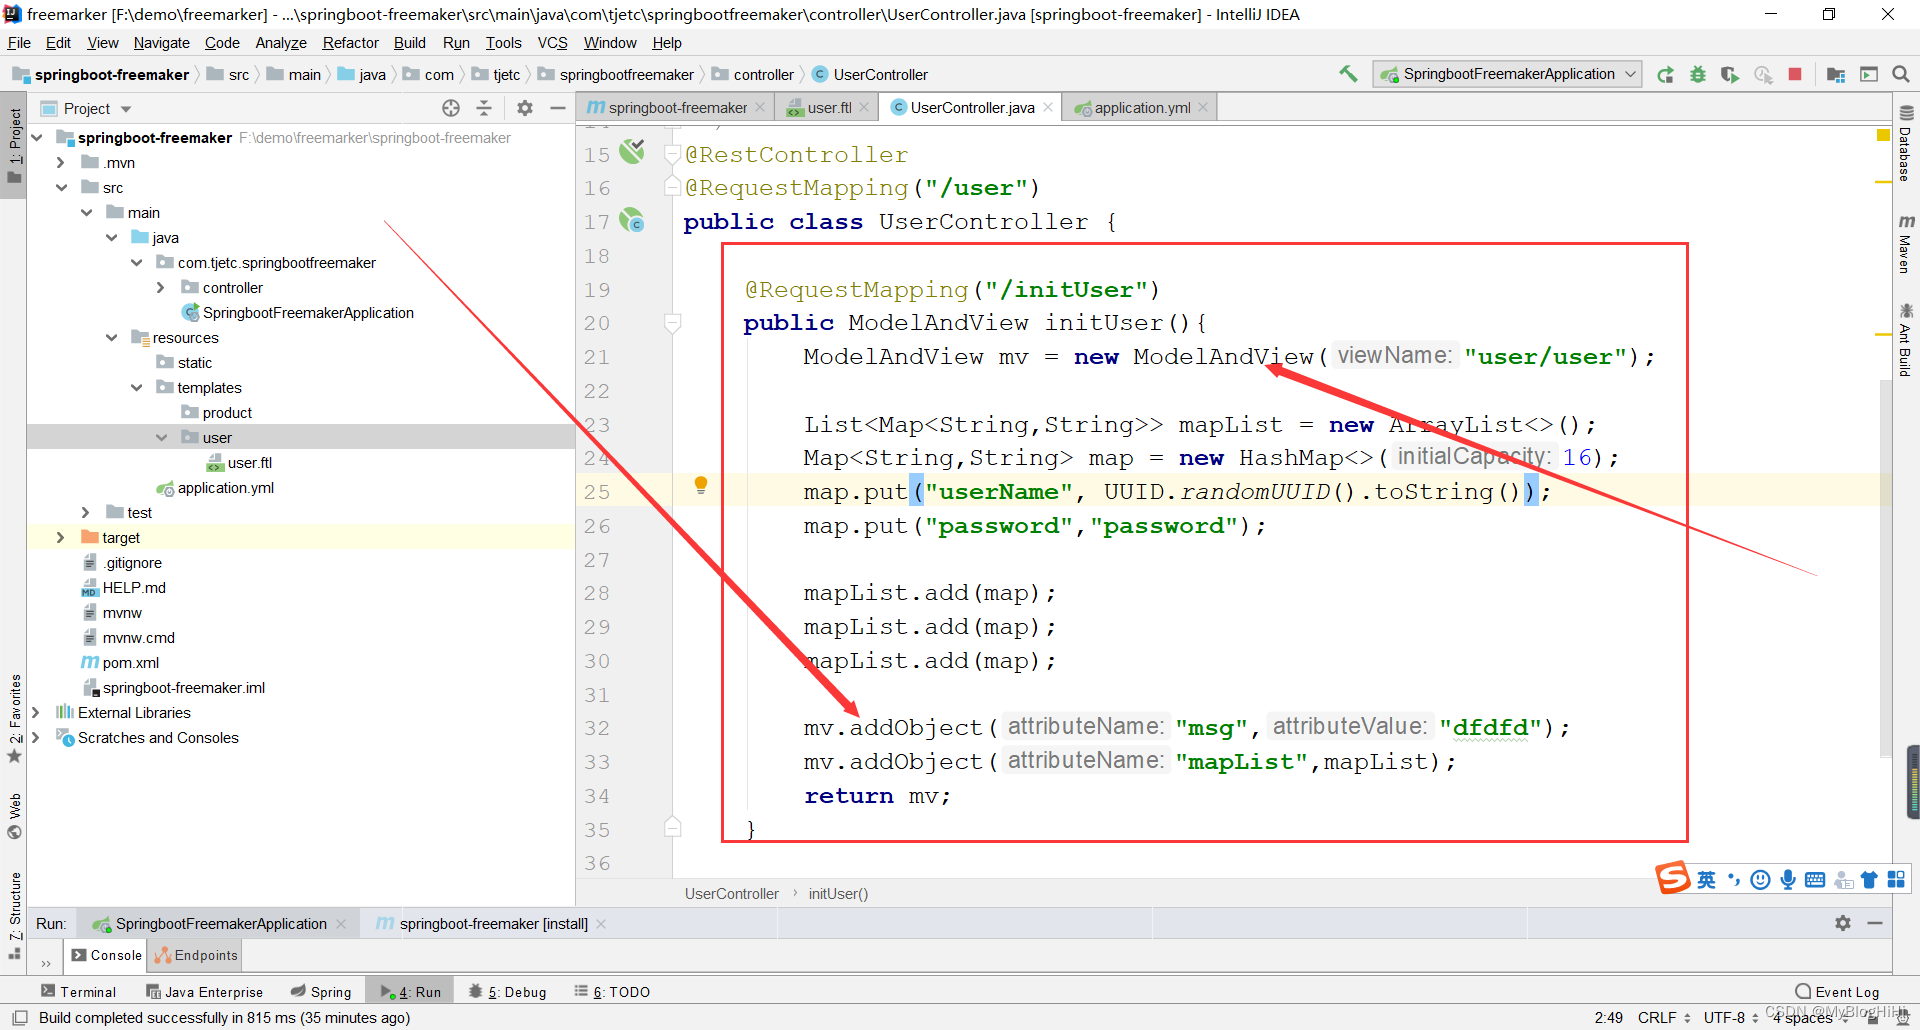Image resolution: width=1920 pixels, height=1030 pixels.
Task: Close the UserController.java tab
Action: [1048, 108]
